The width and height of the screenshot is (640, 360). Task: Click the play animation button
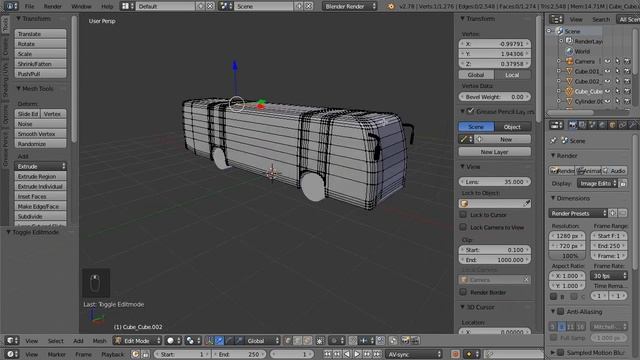coord(357,354)
